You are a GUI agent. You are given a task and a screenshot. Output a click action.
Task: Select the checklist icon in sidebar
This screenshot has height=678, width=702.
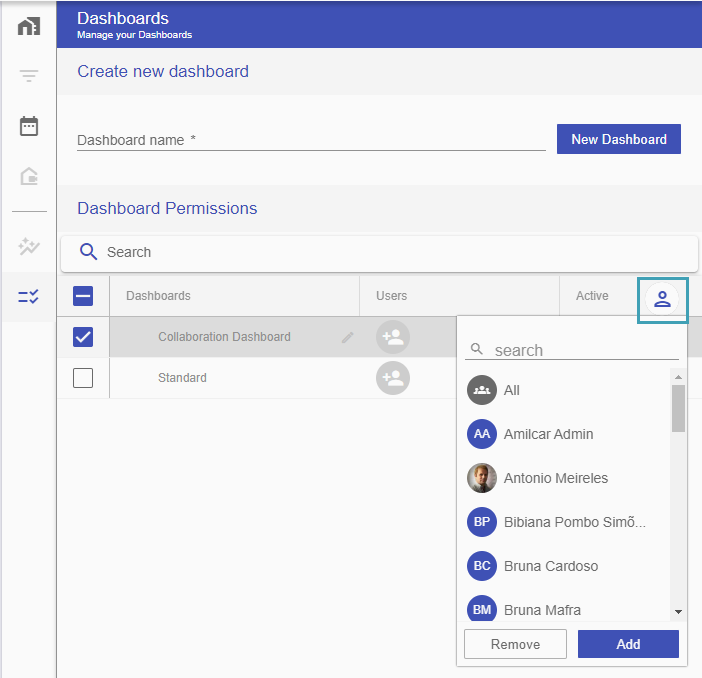click(x=29, y=296)
